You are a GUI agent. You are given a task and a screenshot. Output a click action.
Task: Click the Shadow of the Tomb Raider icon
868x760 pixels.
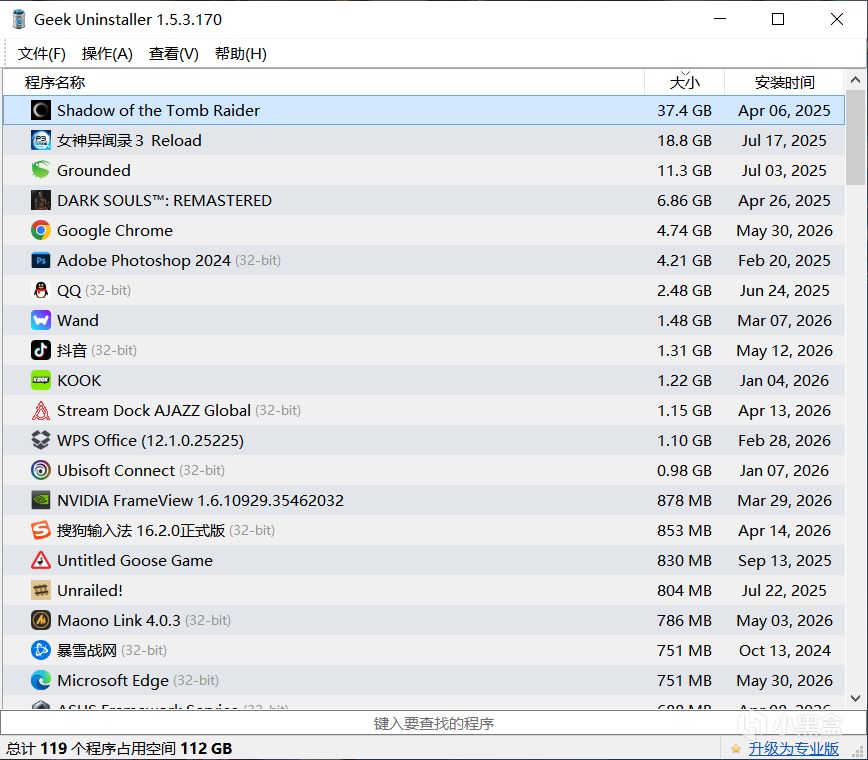point(40,110)
